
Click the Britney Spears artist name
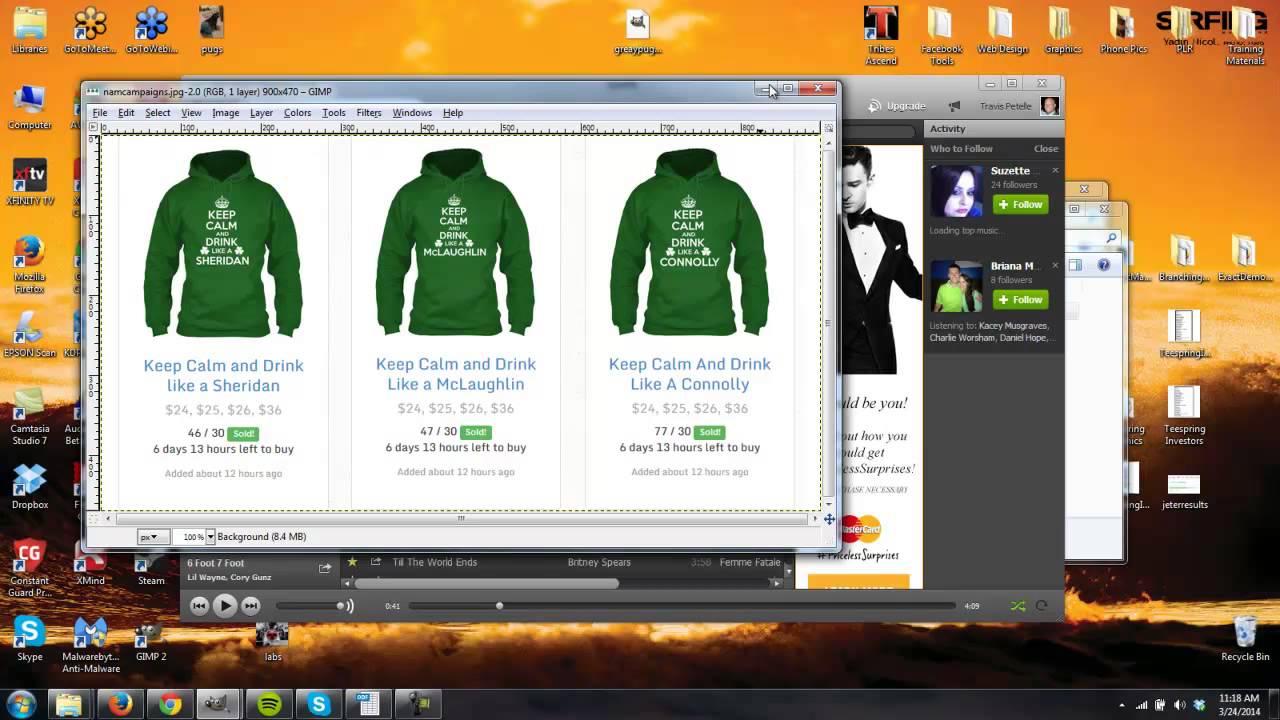point(599,562)
